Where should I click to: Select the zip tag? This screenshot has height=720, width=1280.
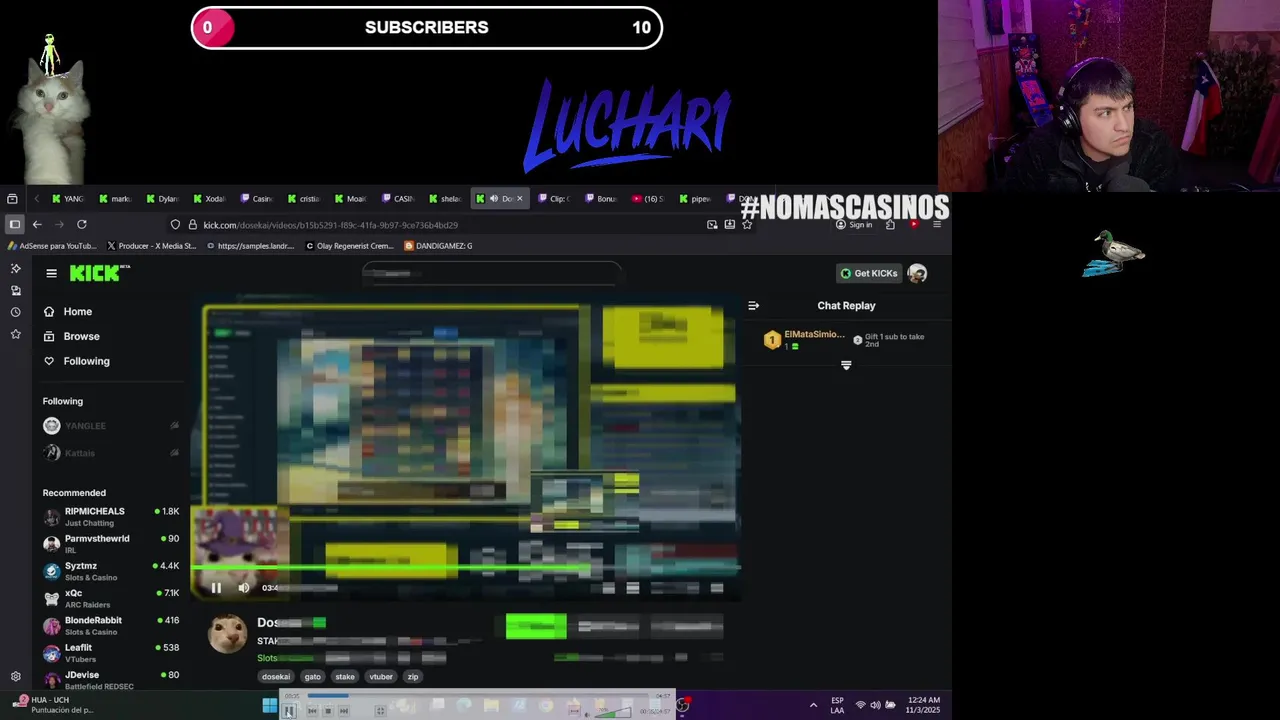pos(412,677)
